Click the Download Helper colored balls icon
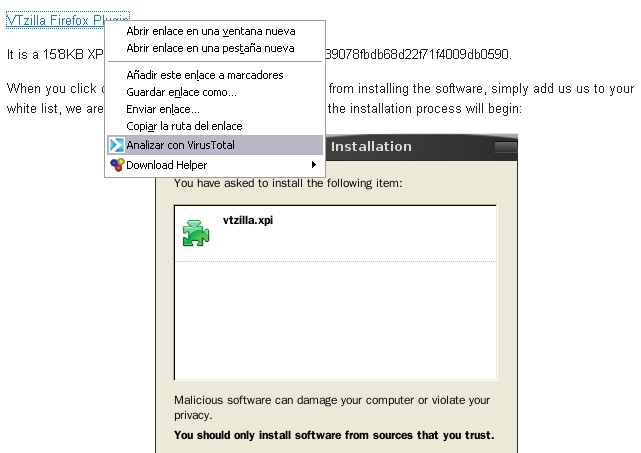 point(117,165)
